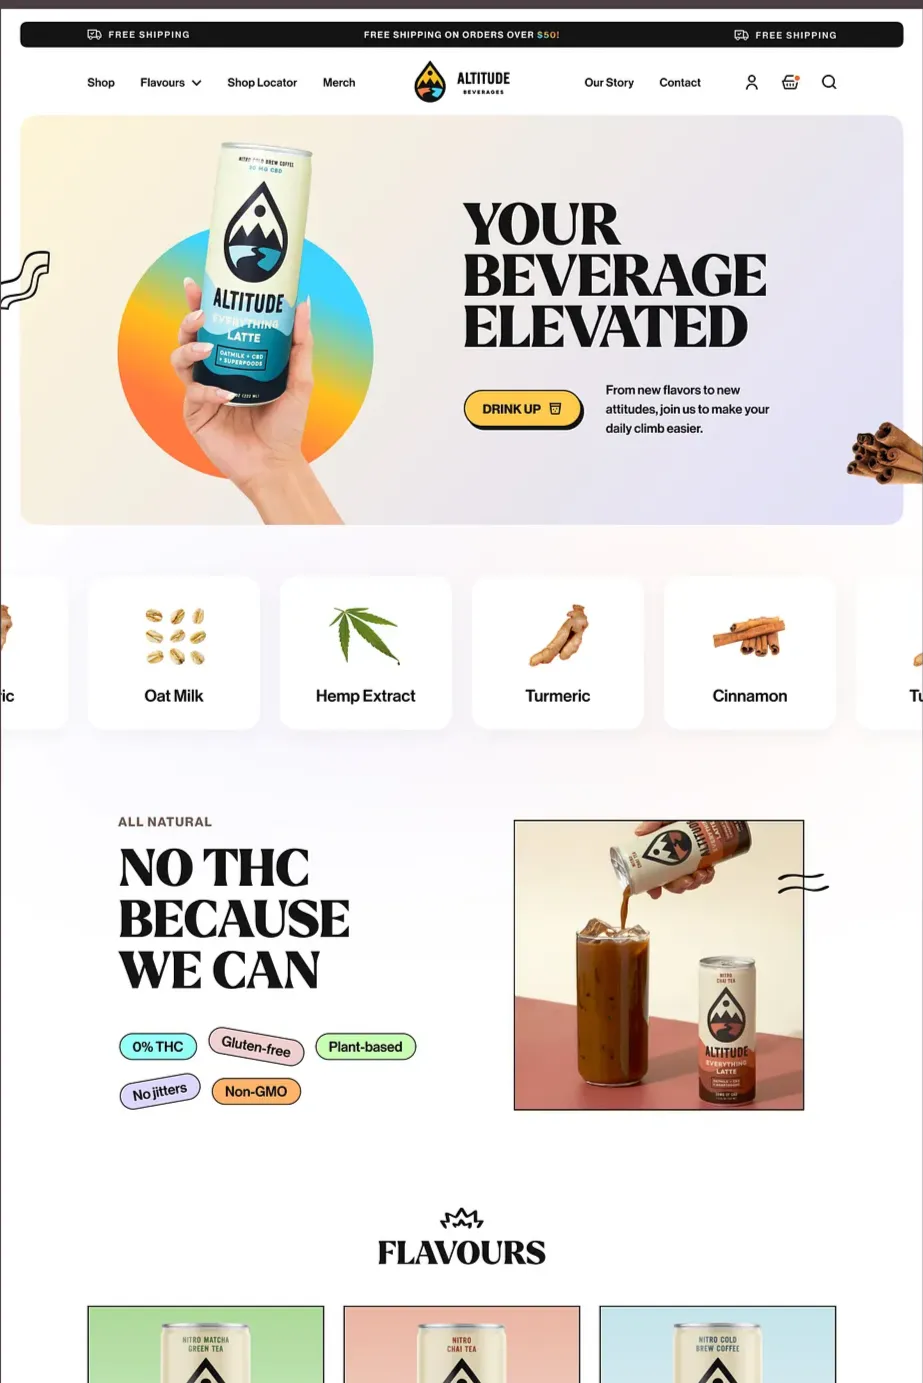Open the shopping basket icon
This screenshot has height=1383, width=923.
click(x=790, y=82)
